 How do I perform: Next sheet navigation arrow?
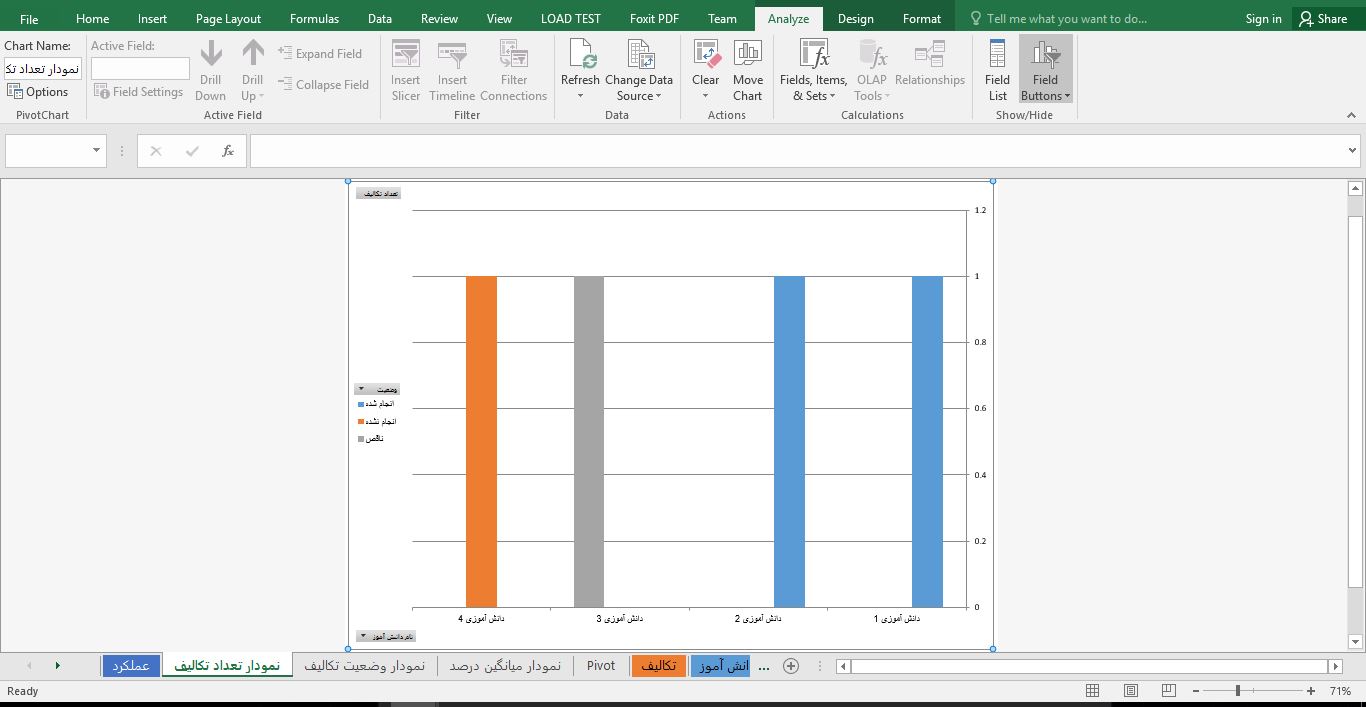pyautogui.click(x=57, y=665)
